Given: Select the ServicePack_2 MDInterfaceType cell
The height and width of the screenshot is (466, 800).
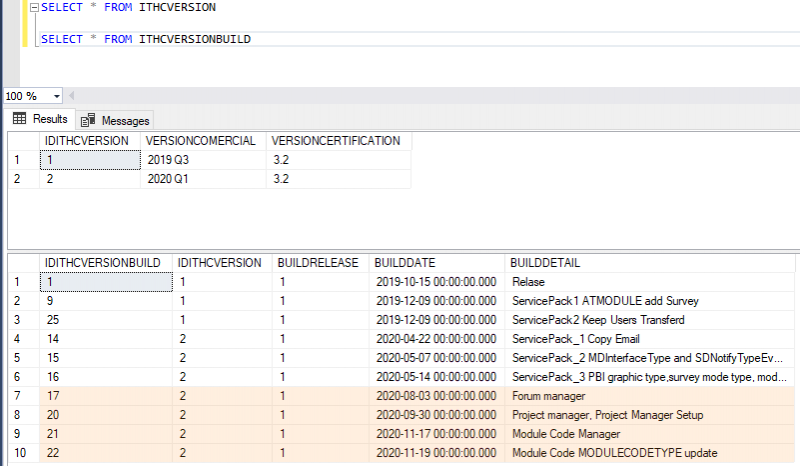Looking at the screenshot, I should [x=650, y=358].
